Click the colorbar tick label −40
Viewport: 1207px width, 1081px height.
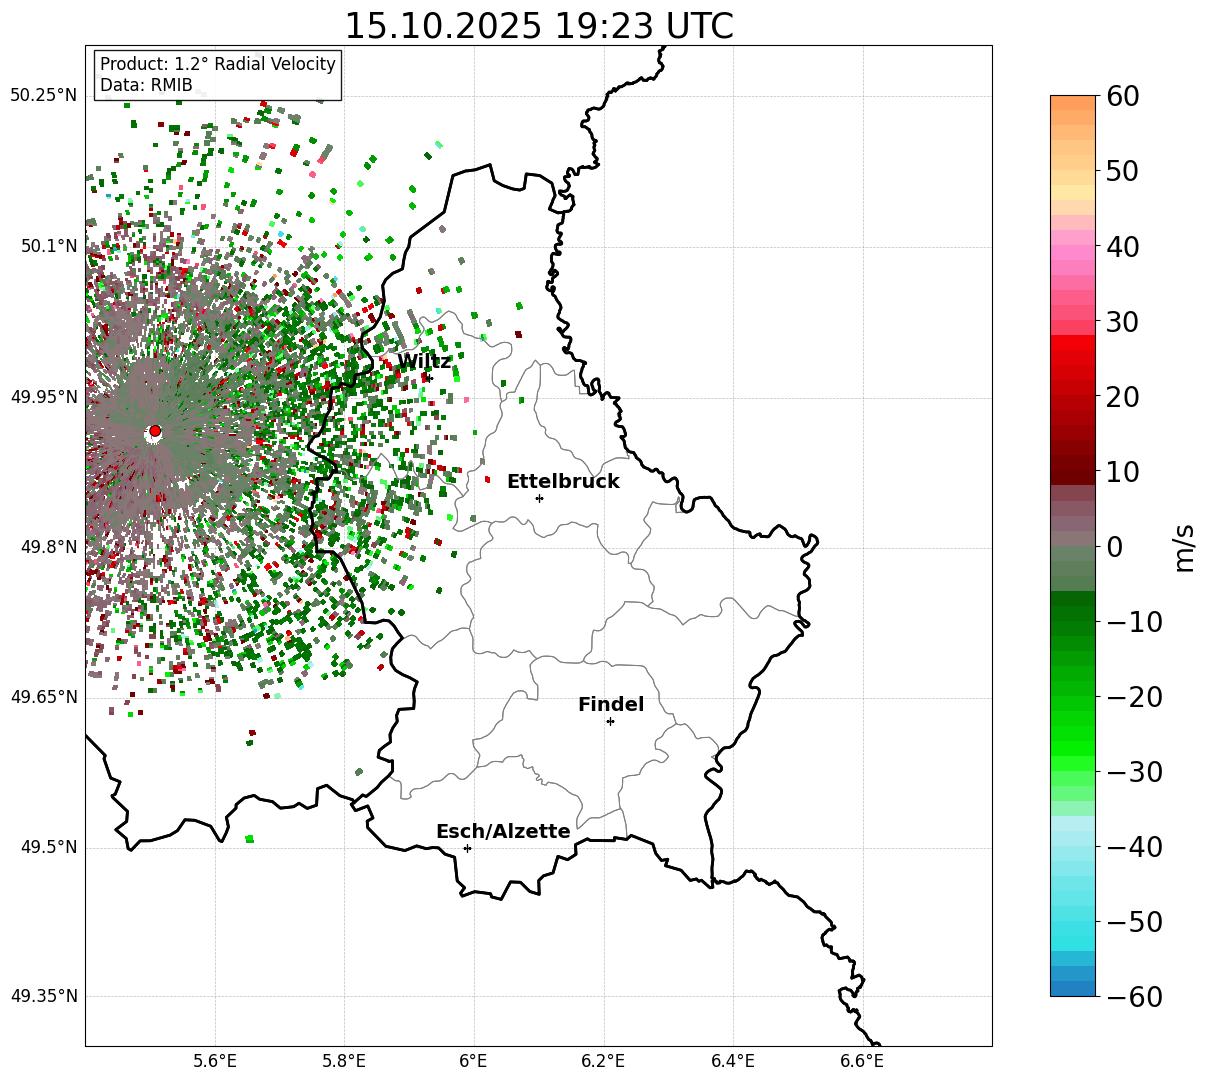pyautogui.click(x=1134, y=847)
